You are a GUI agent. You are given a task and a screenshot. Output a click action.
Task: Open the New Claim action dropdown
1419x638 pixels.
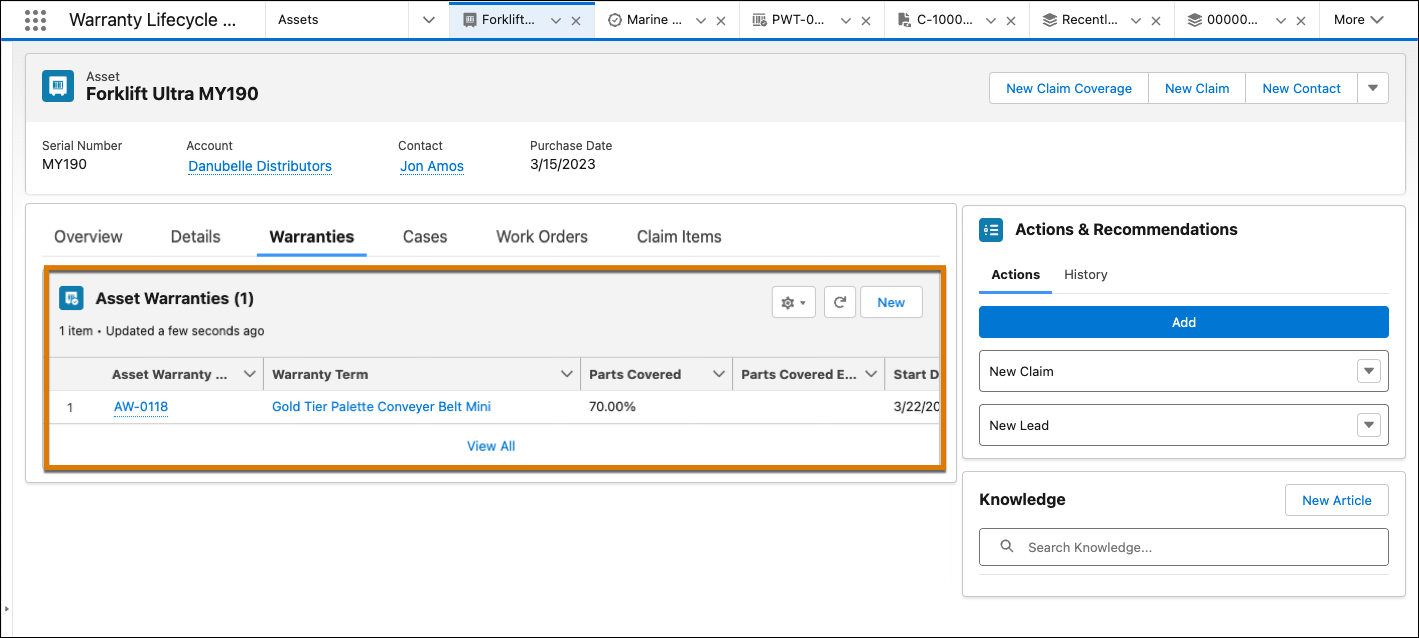point(1369,371)
